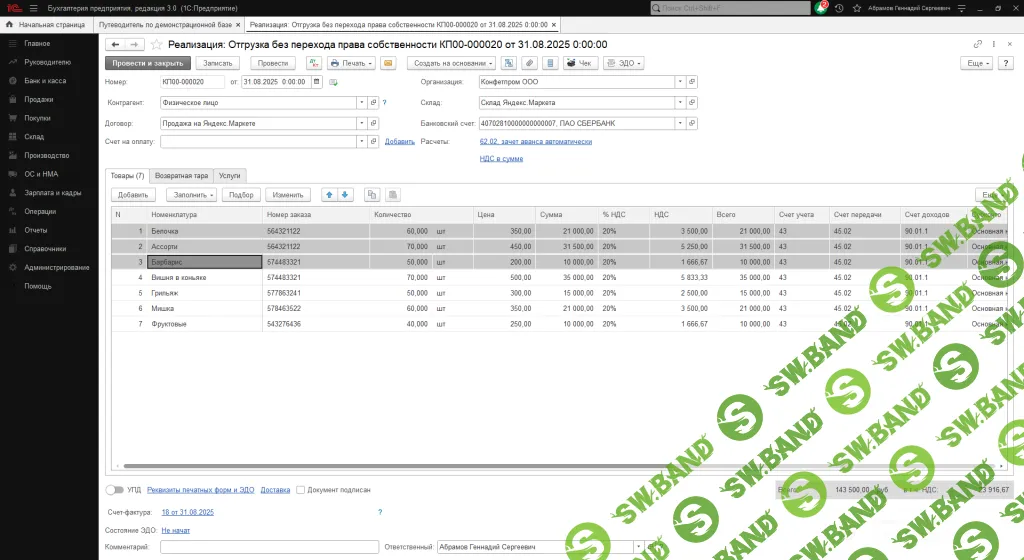Open the history clock icon in title bar
The width and height of the screenshot is (1024, 560).
pyautogui.click(x=838, y=8)
